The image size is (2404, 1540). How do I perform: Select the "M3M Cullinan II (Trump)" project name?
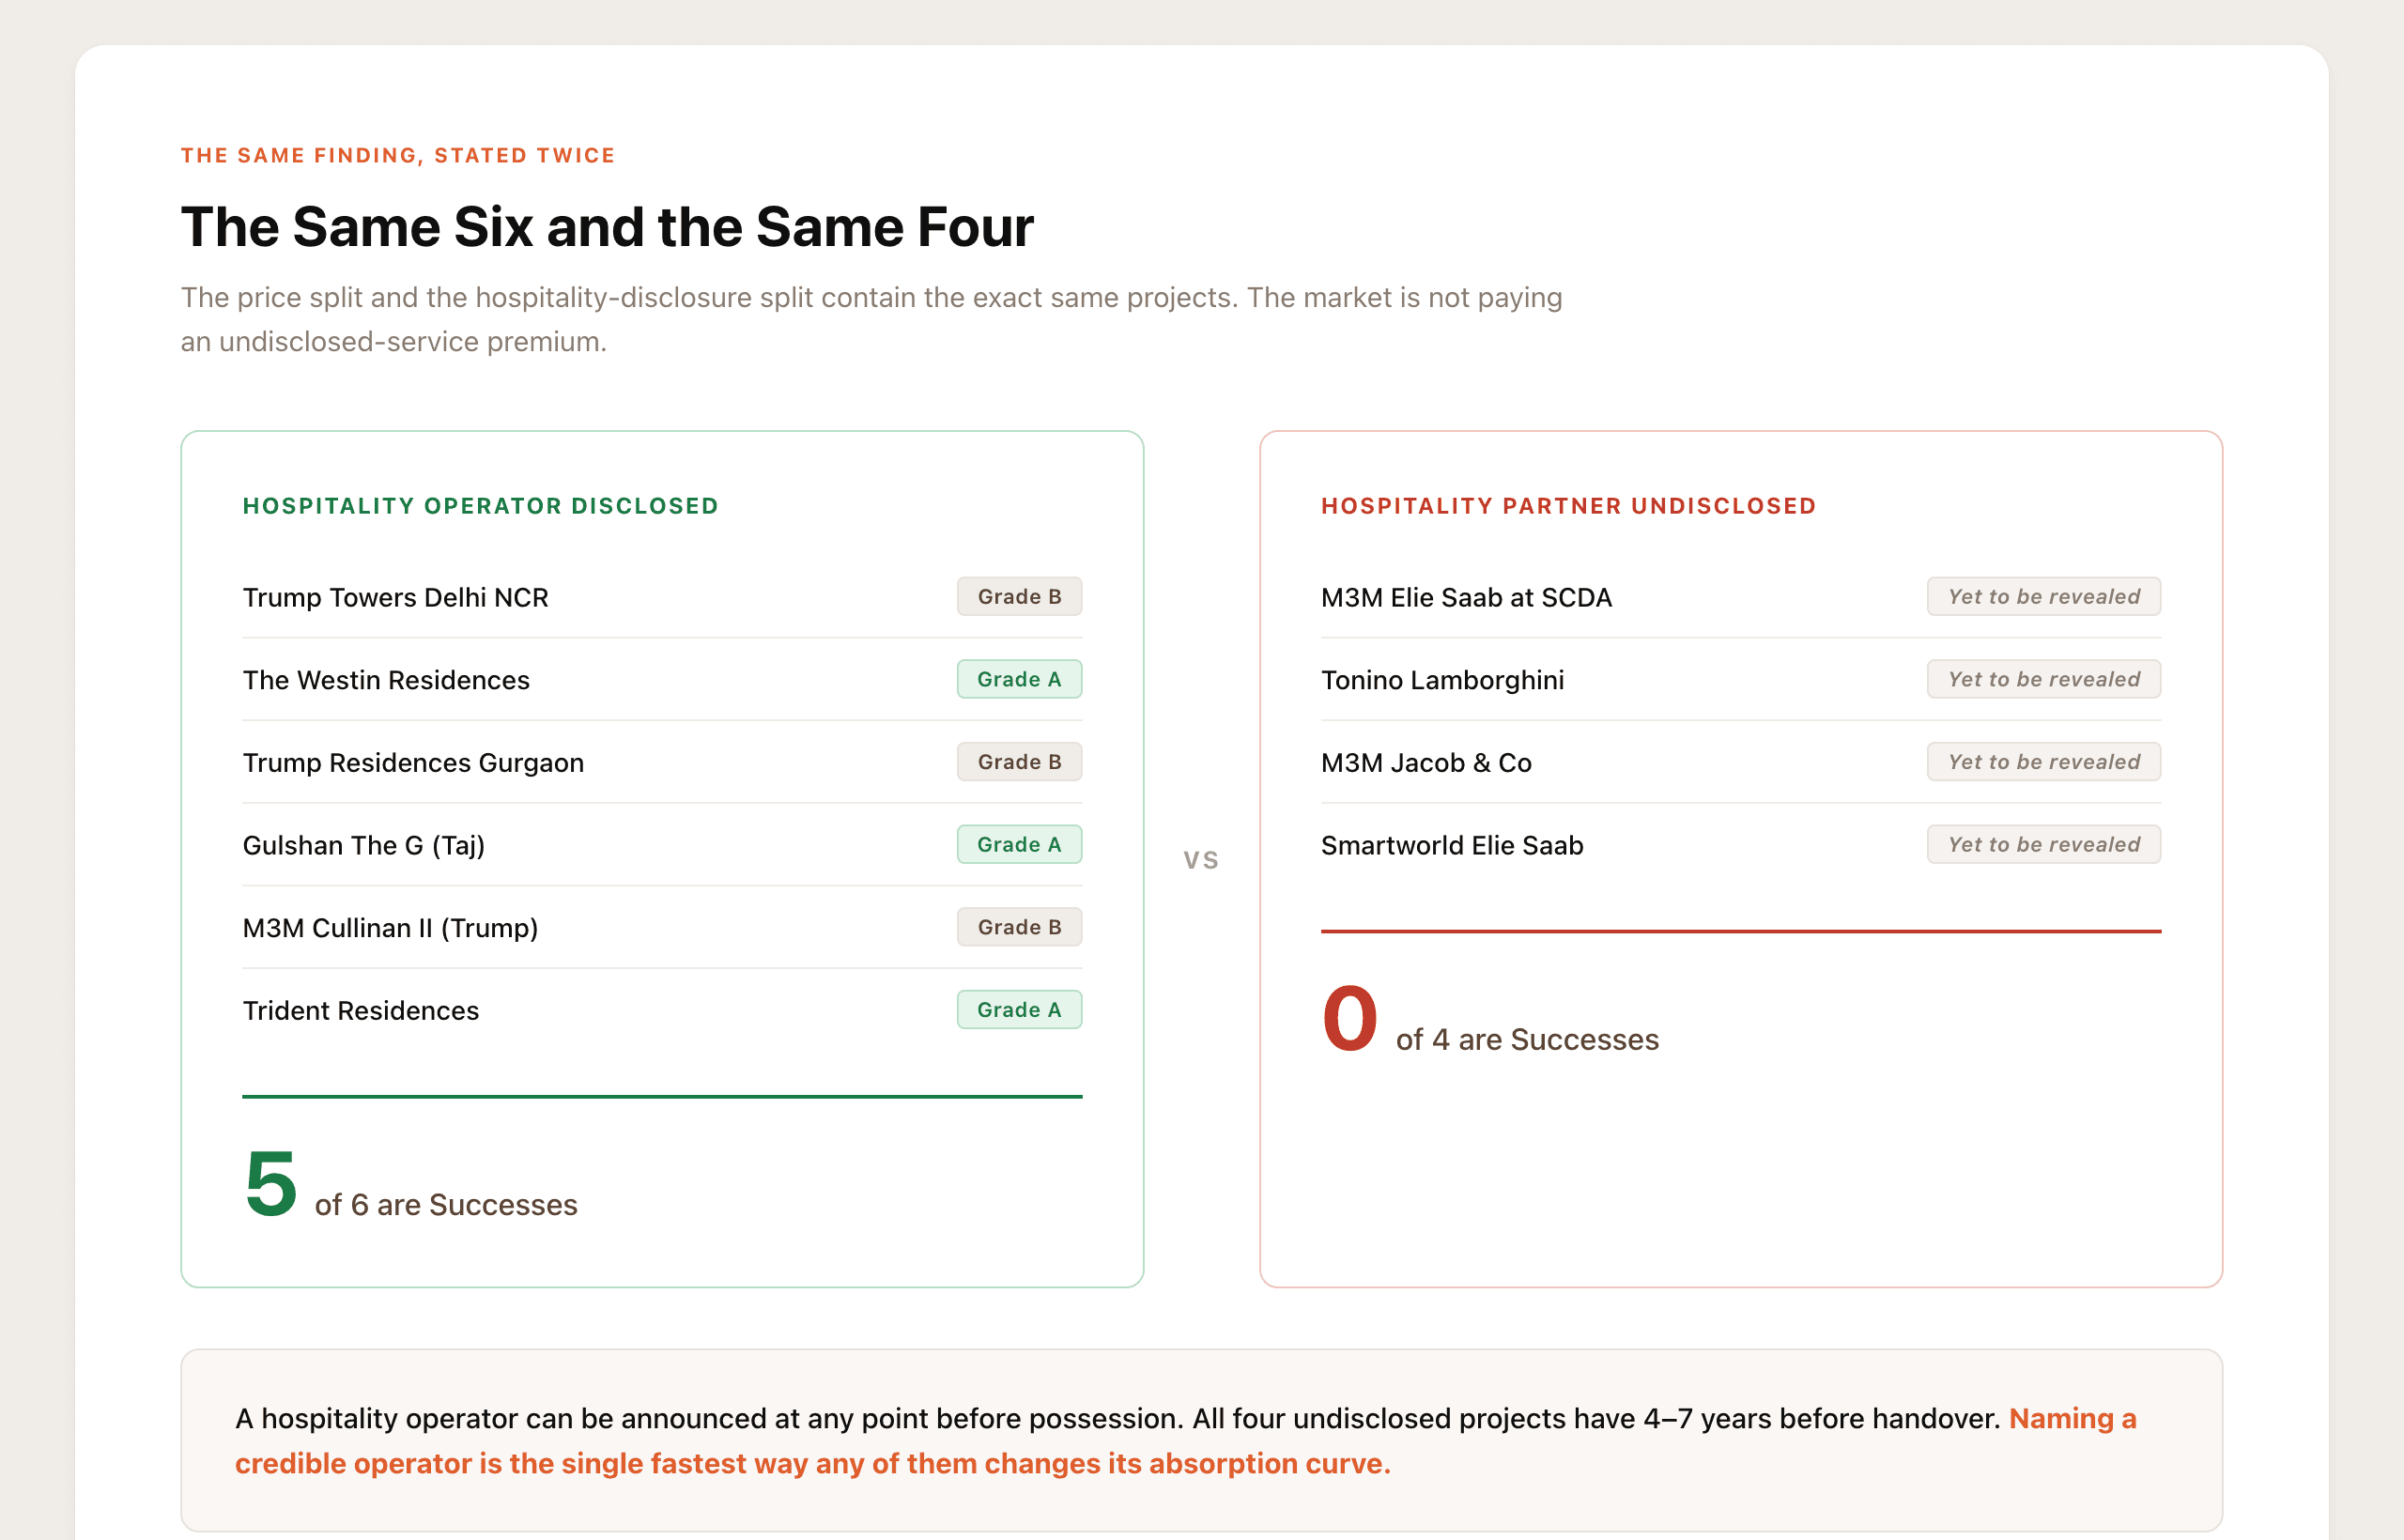(x=390, y=928)
